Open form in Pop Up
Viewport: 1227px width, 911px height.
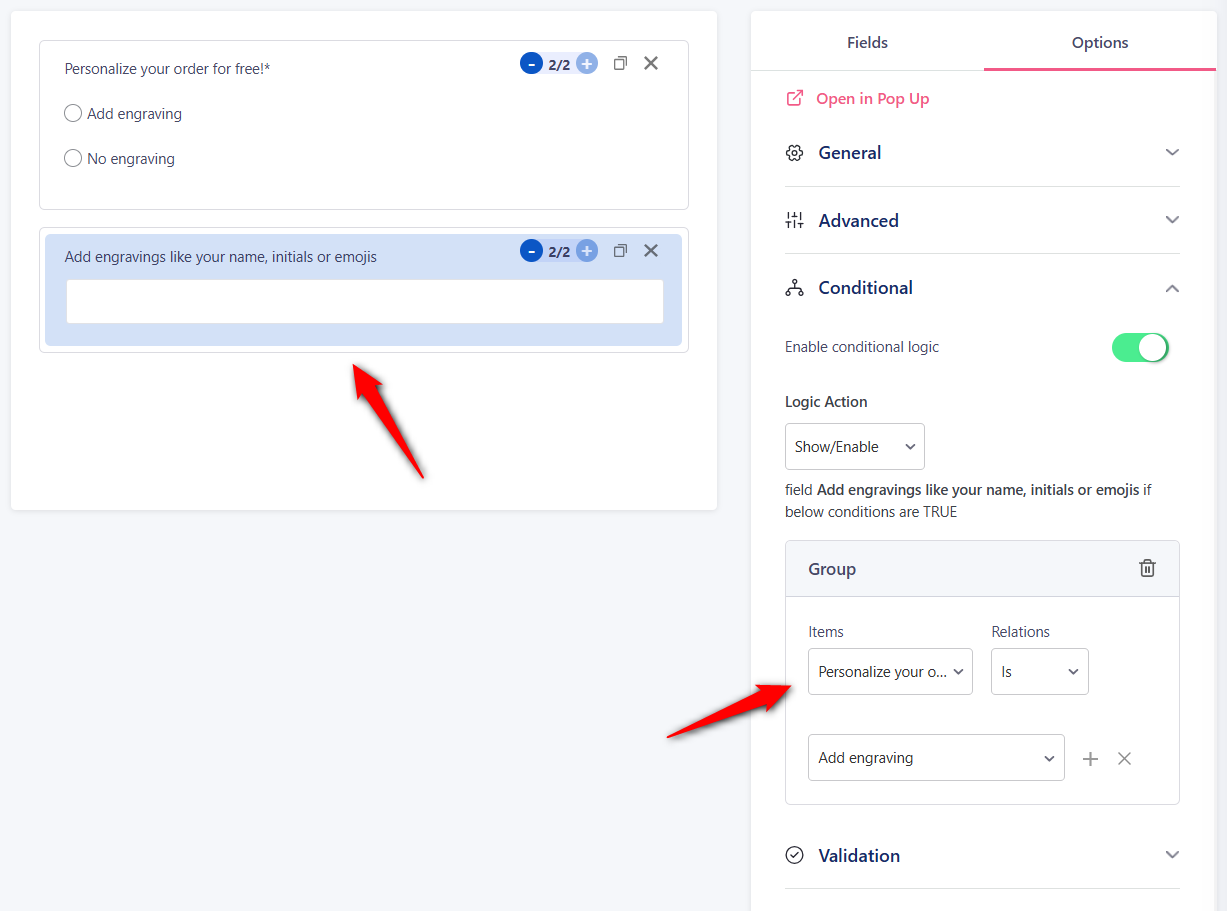873,98
